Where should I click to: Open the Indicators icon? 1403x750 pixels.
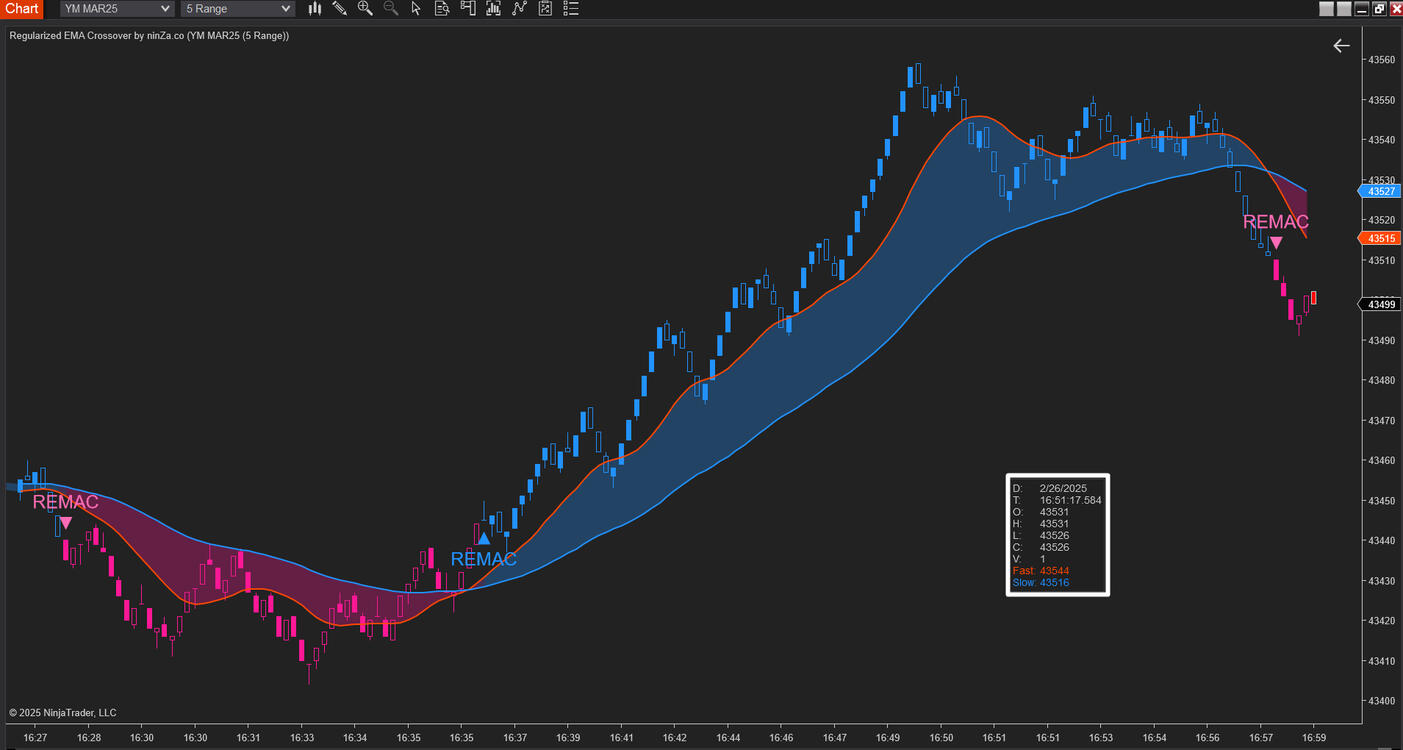[x=519, y=9]
